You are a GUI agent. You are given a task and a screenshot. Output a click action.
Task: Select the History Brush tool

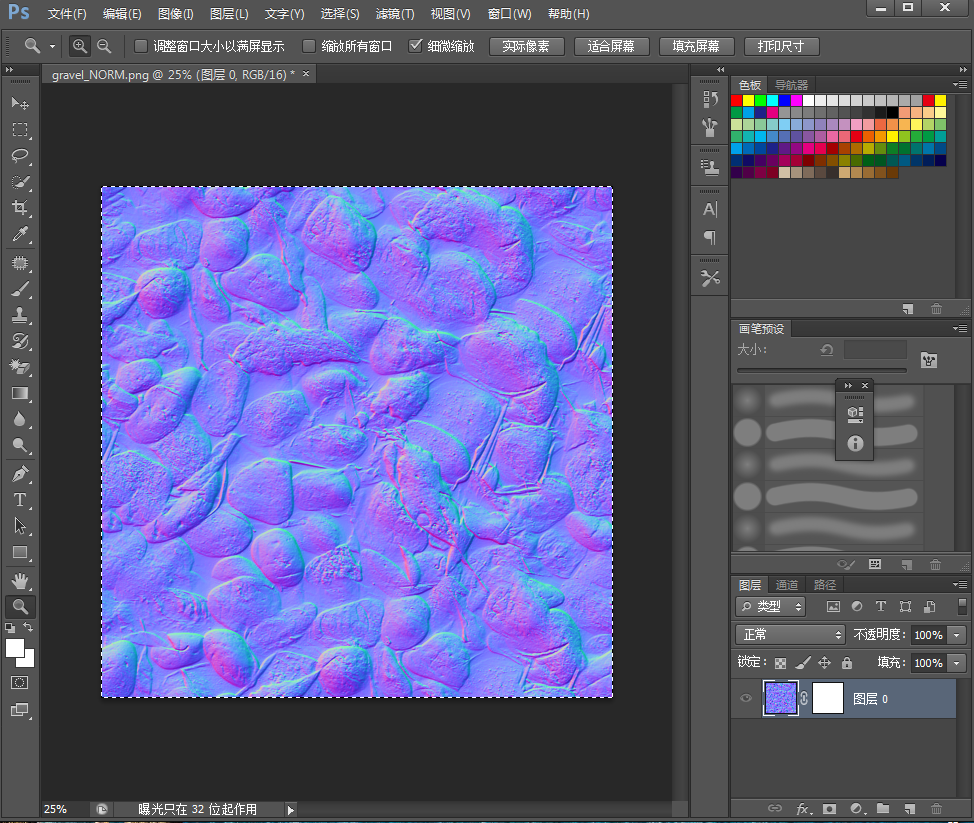click(x=20, y=341)
